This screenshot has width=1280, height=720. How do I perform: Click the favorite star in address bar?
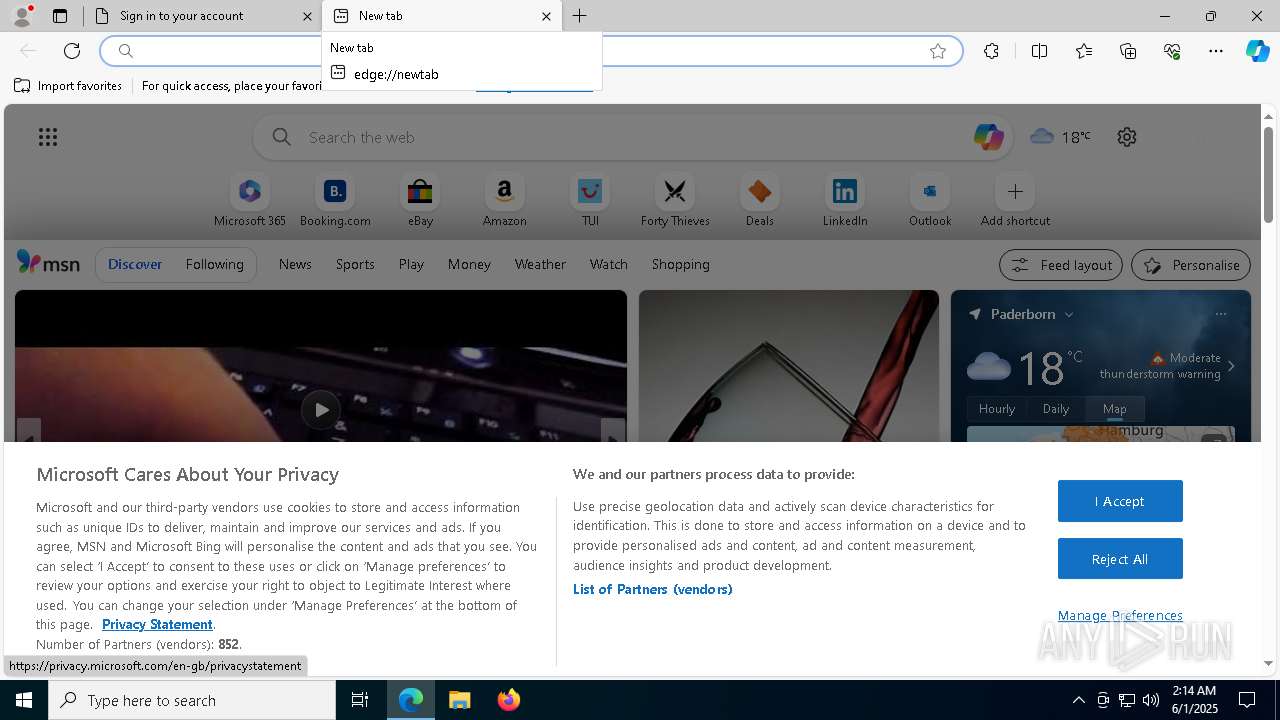938,51
